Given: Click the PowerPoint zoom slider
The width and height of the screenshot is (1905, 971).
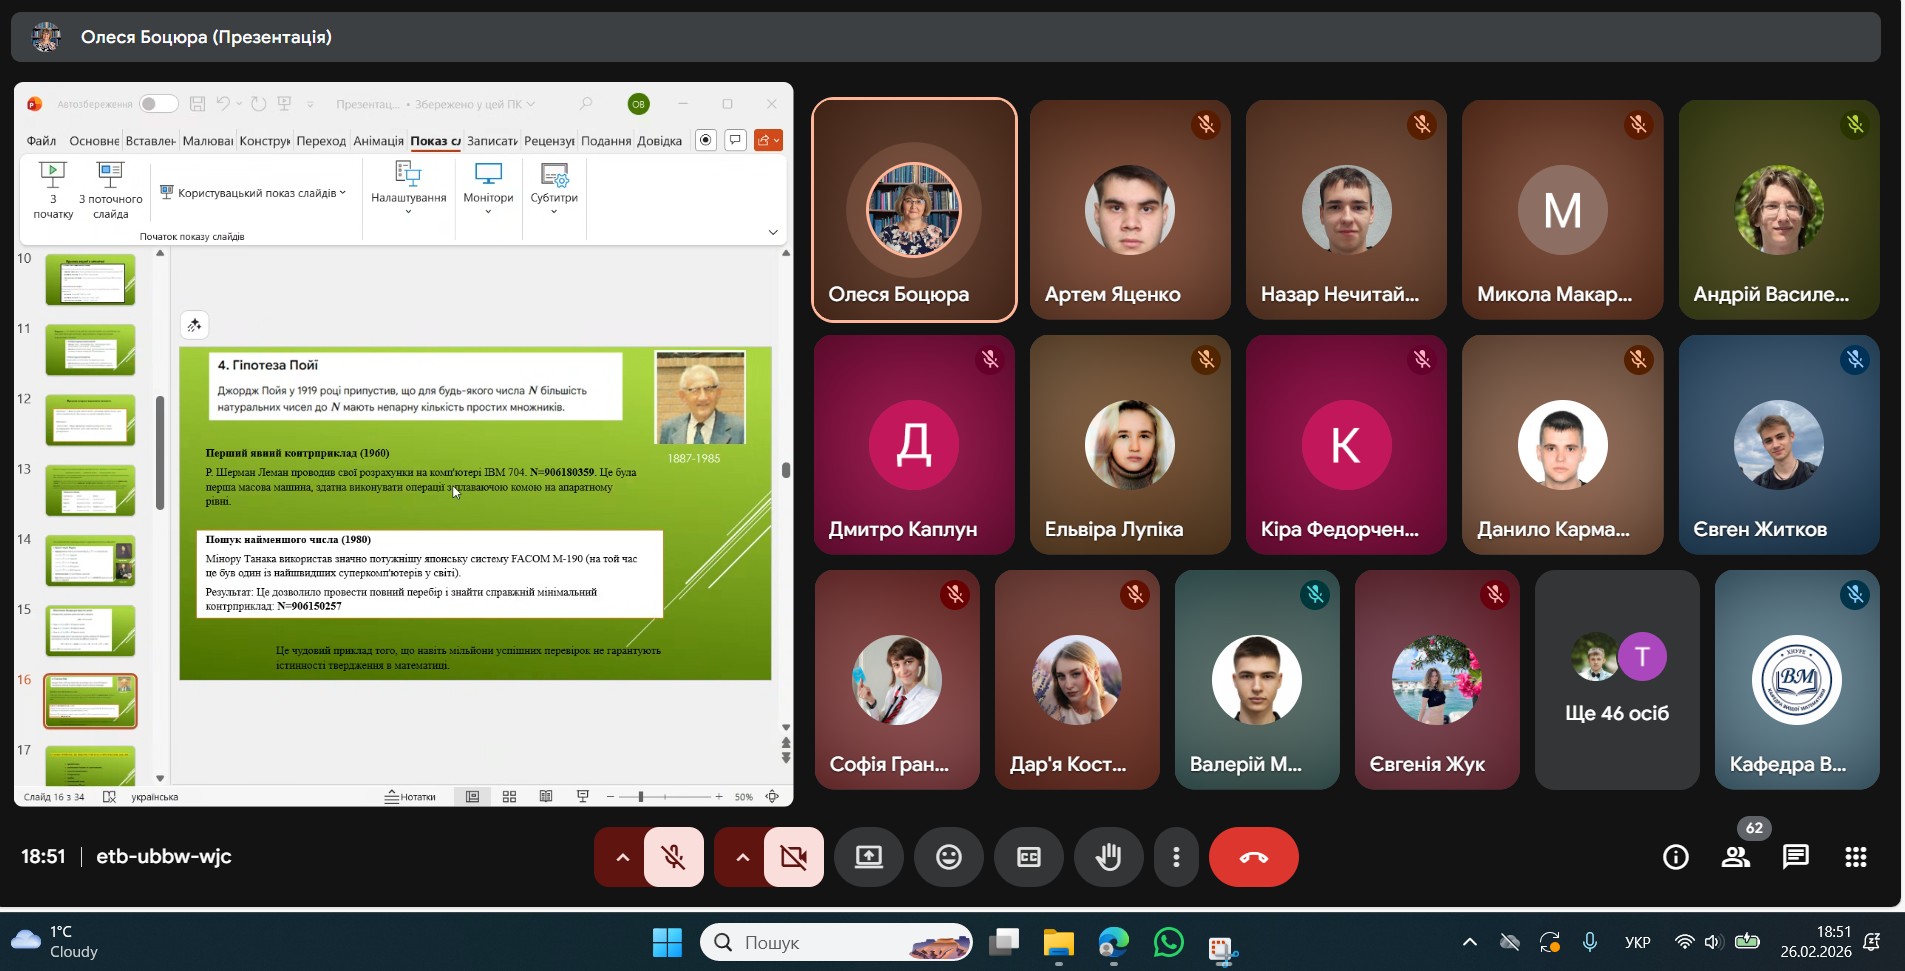Looking at the screenshot, I should tap(641, 797).
